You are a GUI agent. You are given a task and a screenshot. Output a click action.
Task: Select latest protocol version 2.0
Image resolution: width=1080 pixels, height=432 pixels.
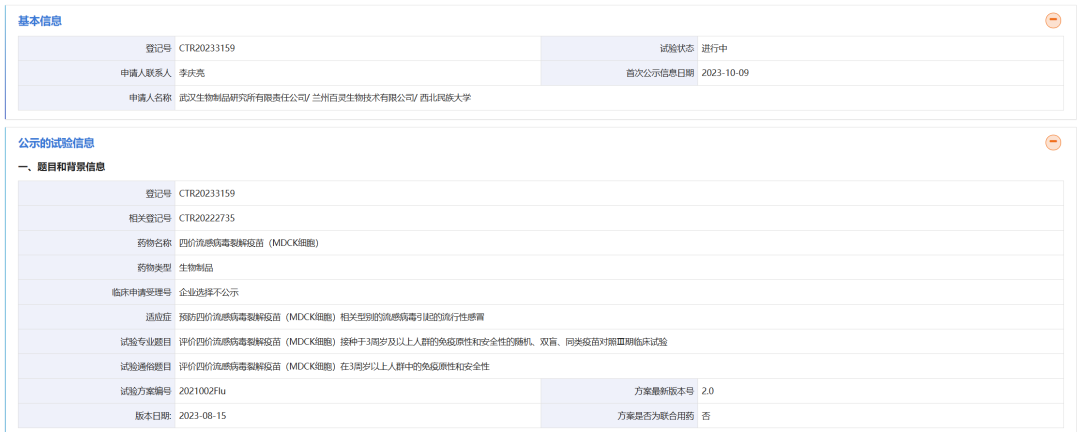click(707, 391)
